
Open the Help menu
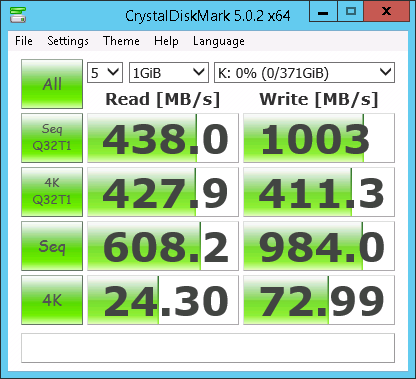pyautogui.click(x=166, y=41)
